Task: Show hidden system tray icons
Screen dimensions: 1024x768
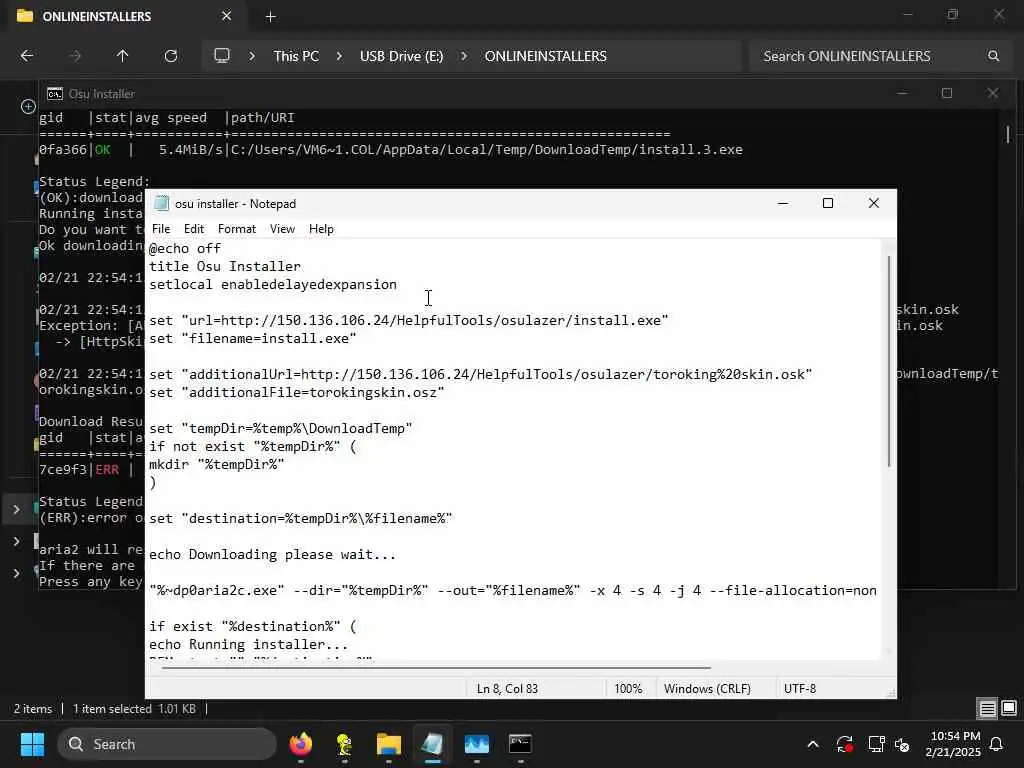Action: (x=813, y=744)
